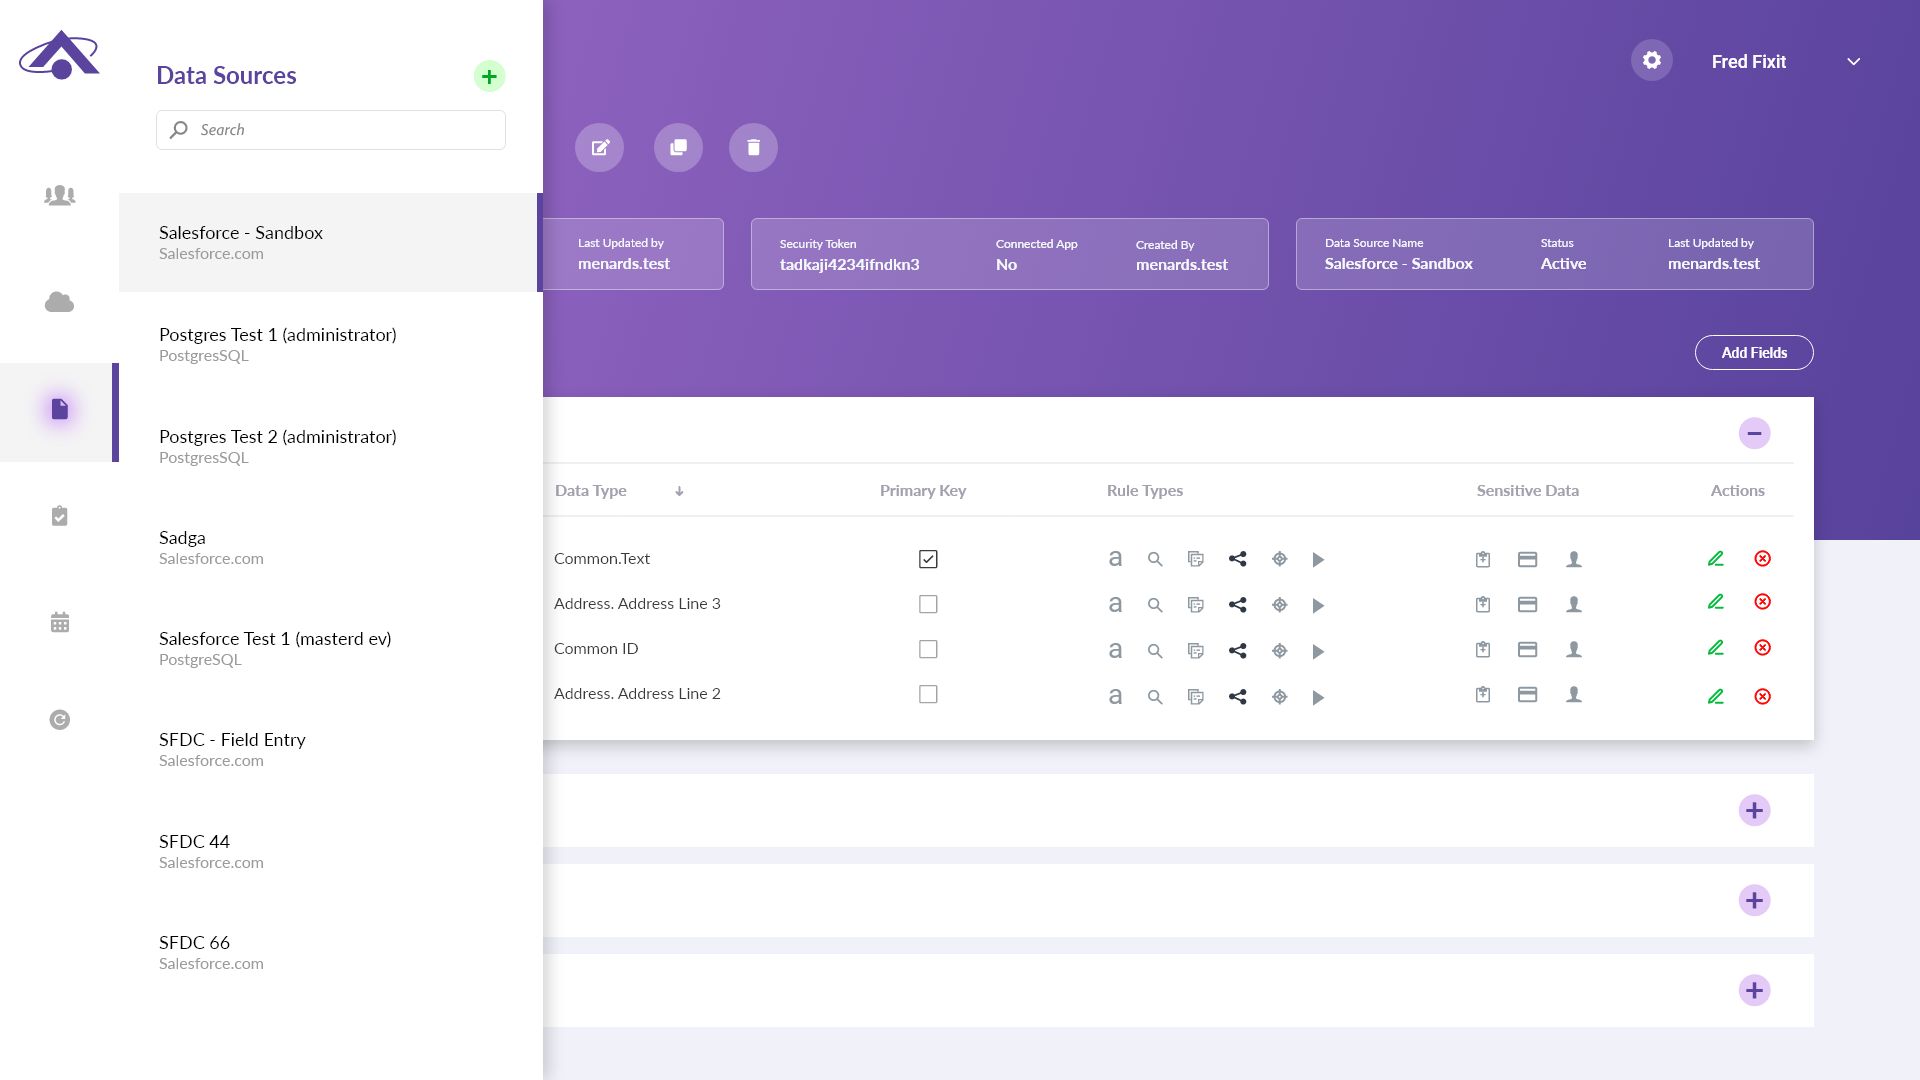The height and width of the screenshot is (1080, 1920).
Task: Click the share rule type icon for Common.Text
Action: click(1238, 559)
